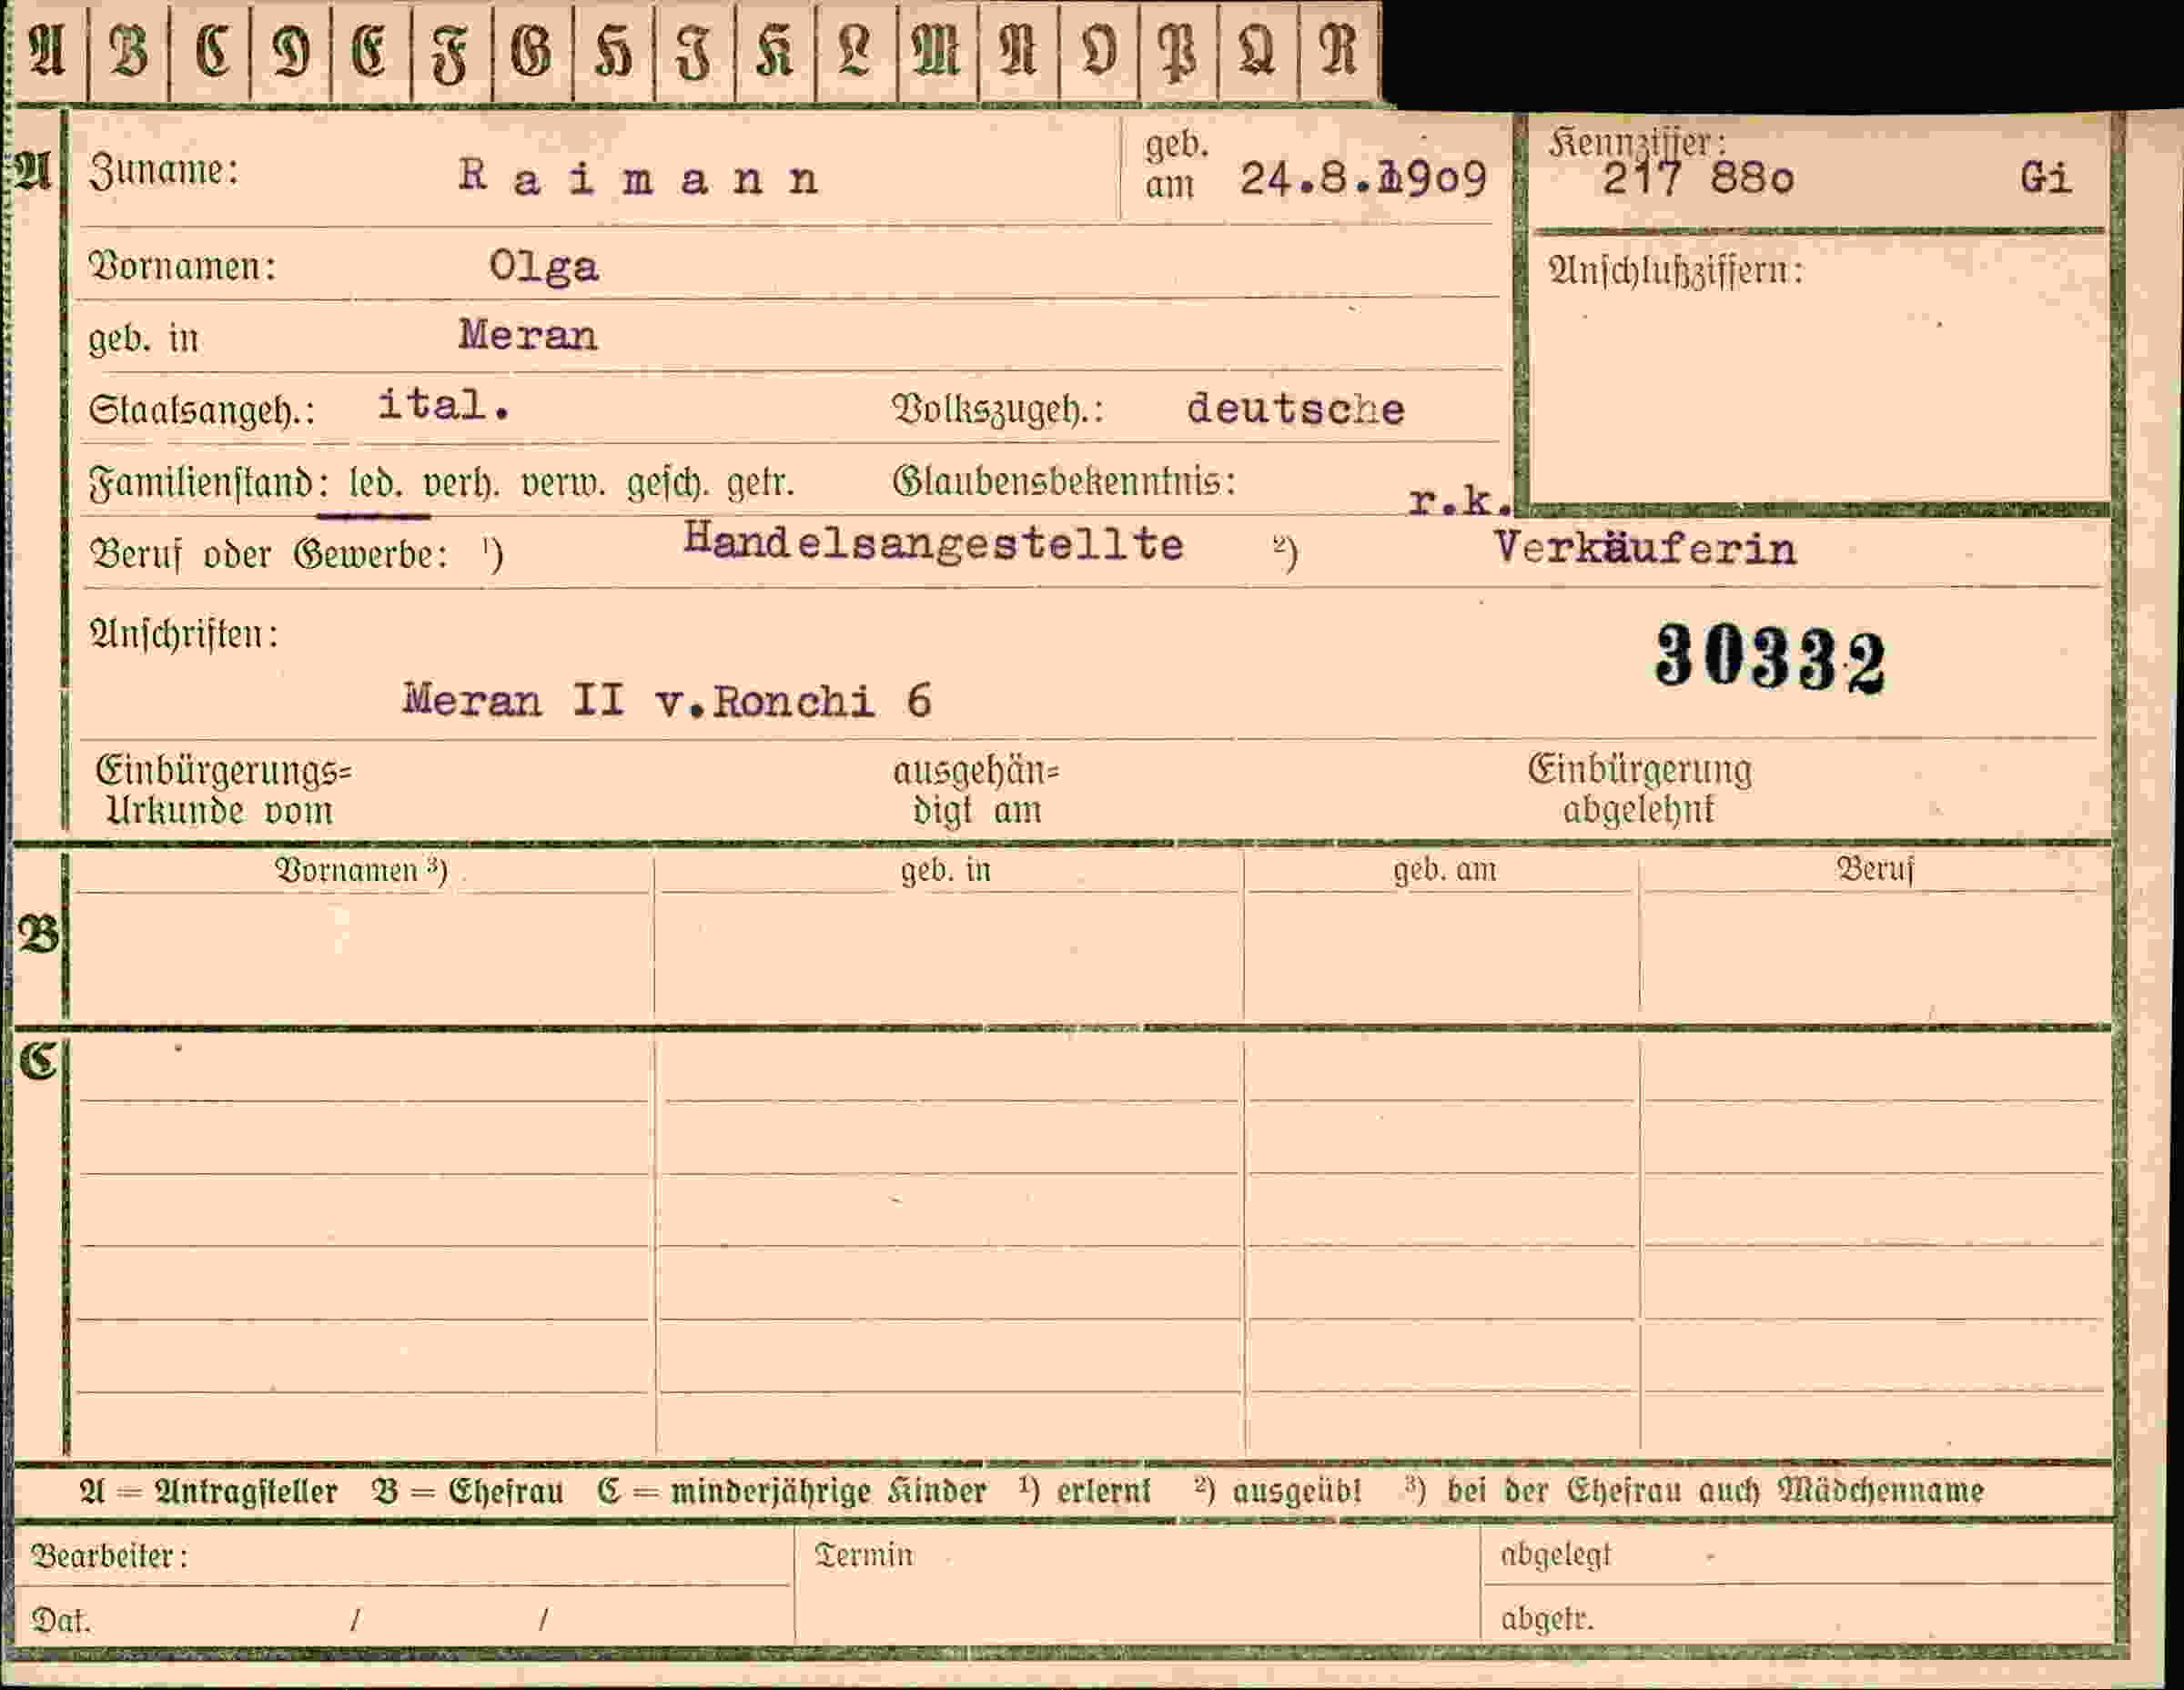This screenshot has width=2184, height=1690.
Task: Click the nationality value 'ital.'
Action: click(x=444, y=405)
